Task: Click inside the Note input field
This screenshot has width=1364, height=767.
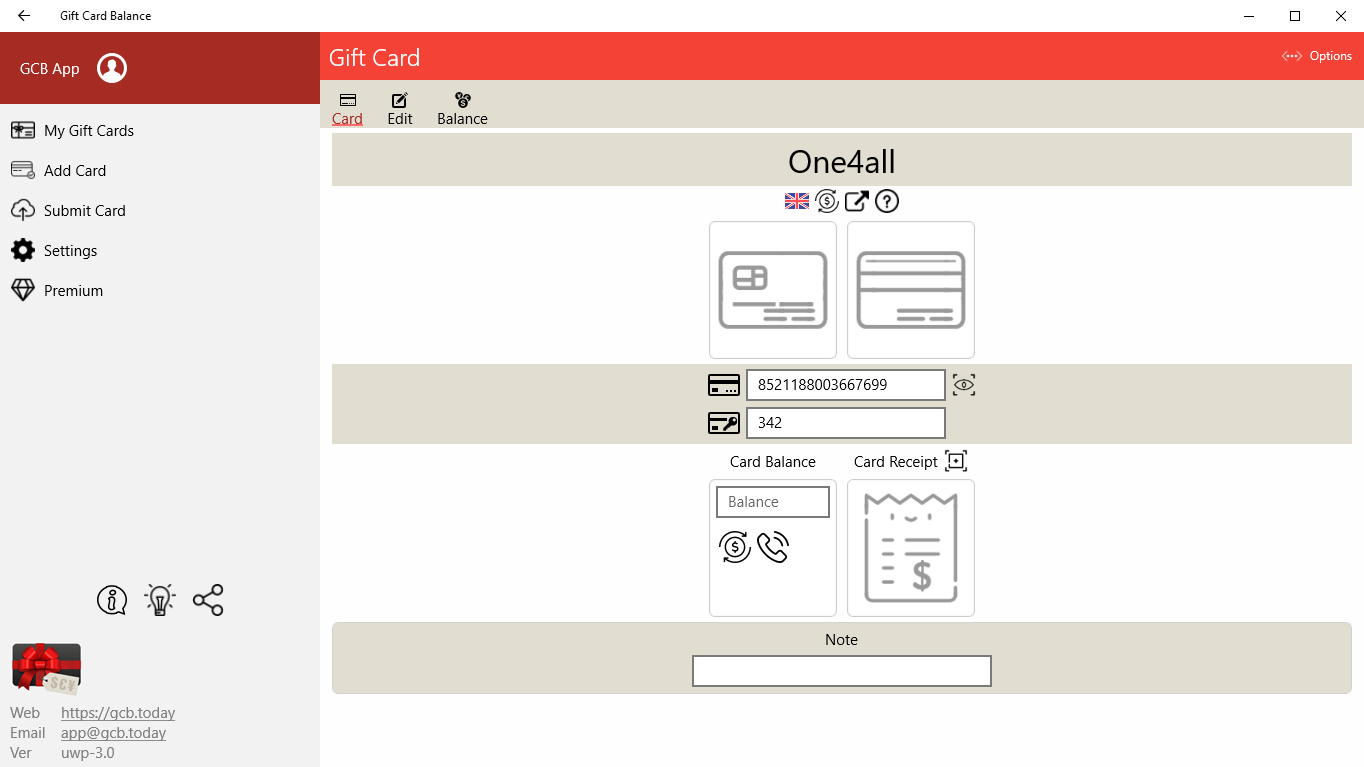Action: pos(841,671)
